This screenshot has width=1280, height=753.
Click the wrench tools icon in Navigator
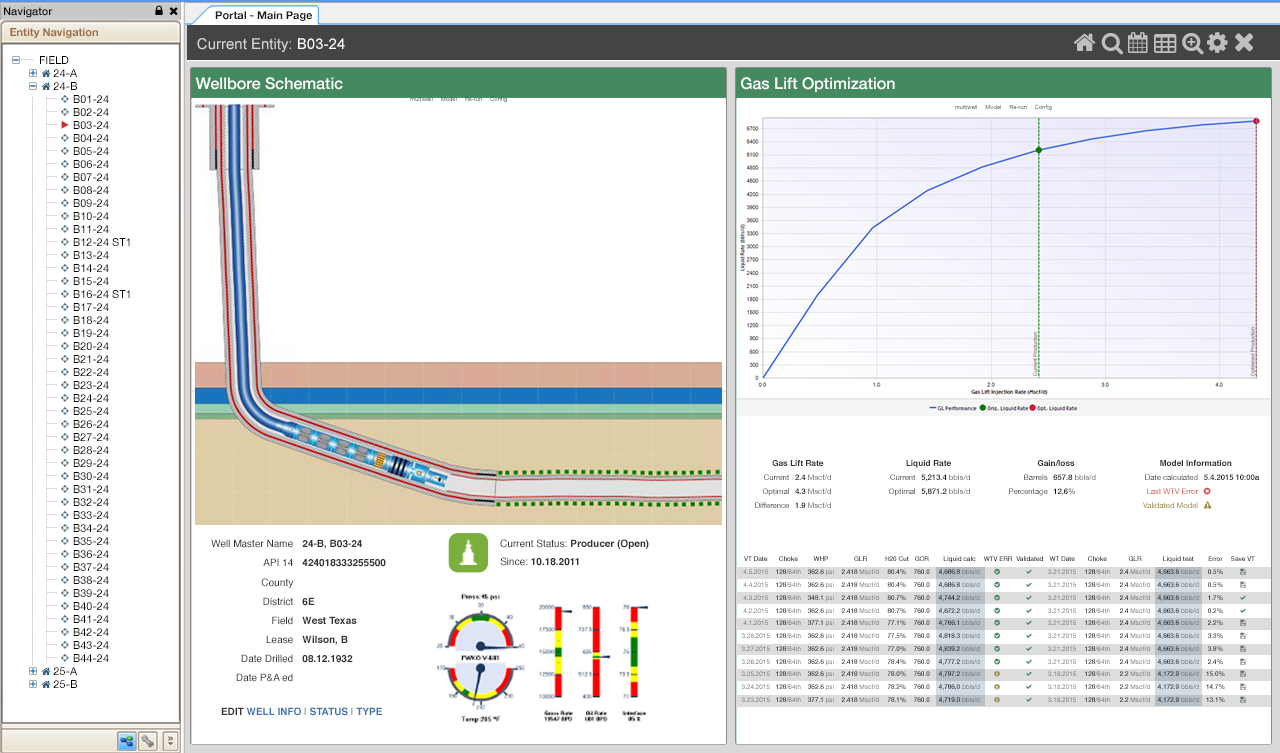coord(148,741)
